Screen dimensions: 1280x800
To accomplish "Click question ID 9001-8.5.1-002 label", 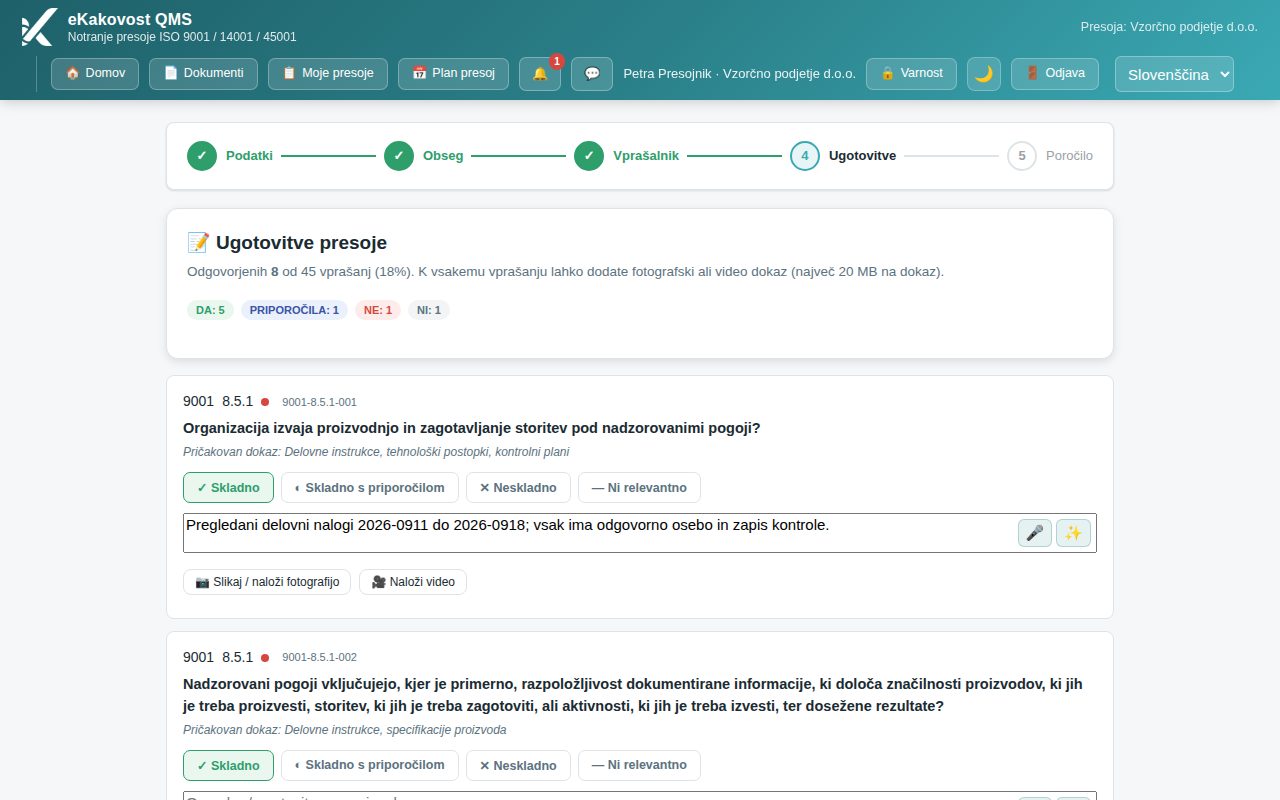I will click(319, 658).
